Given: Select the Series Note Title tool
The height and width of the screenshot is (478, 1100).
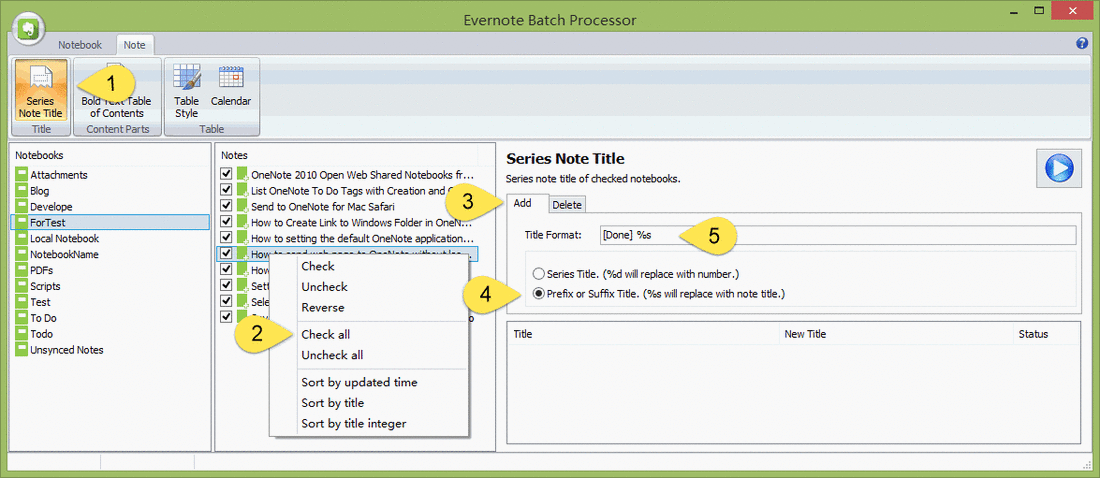Looking at the screenshot, I should click(40, 89).
